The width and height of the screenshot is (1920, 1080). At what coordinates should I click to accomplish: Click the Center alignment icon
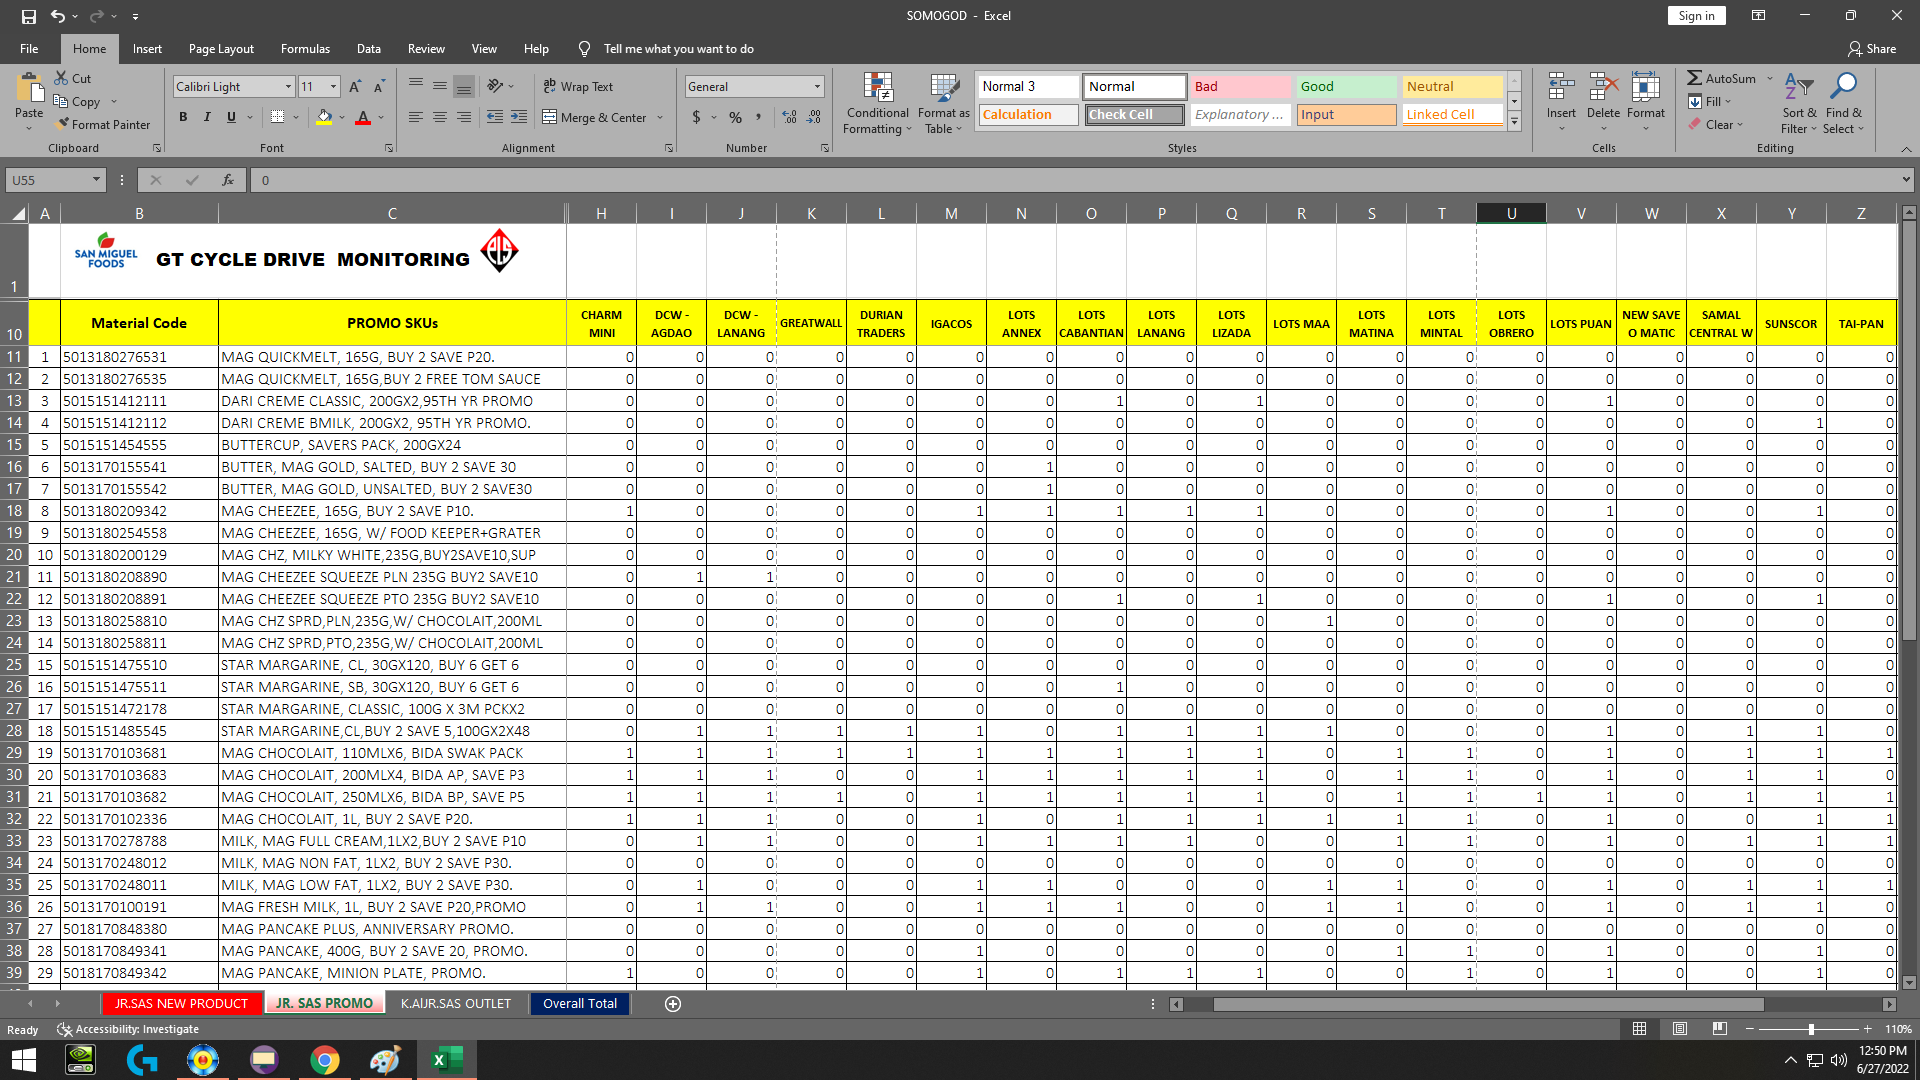pos(440,117)
